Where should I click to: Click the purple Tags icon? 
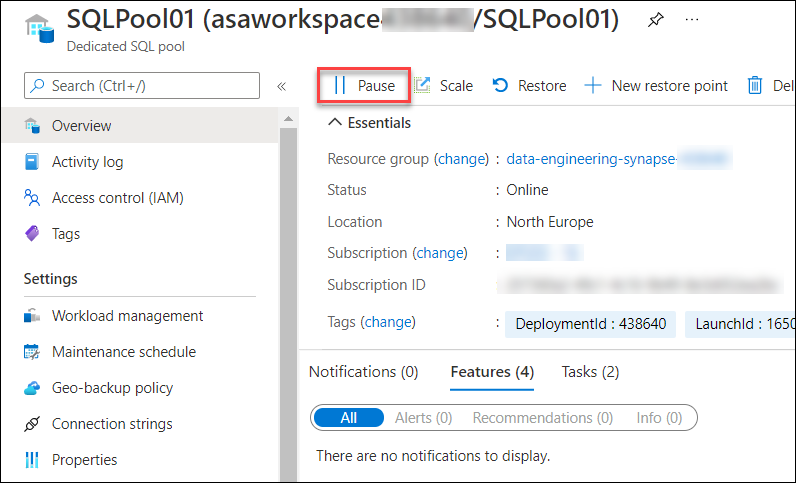click(x=32, y=234)
